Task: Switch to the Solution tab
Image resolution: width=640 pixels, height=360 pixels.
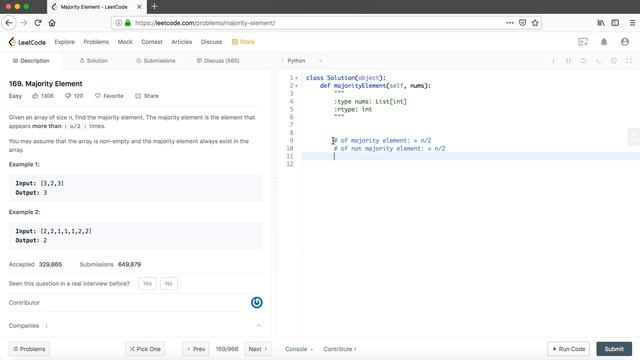Action: coord(93,61)
